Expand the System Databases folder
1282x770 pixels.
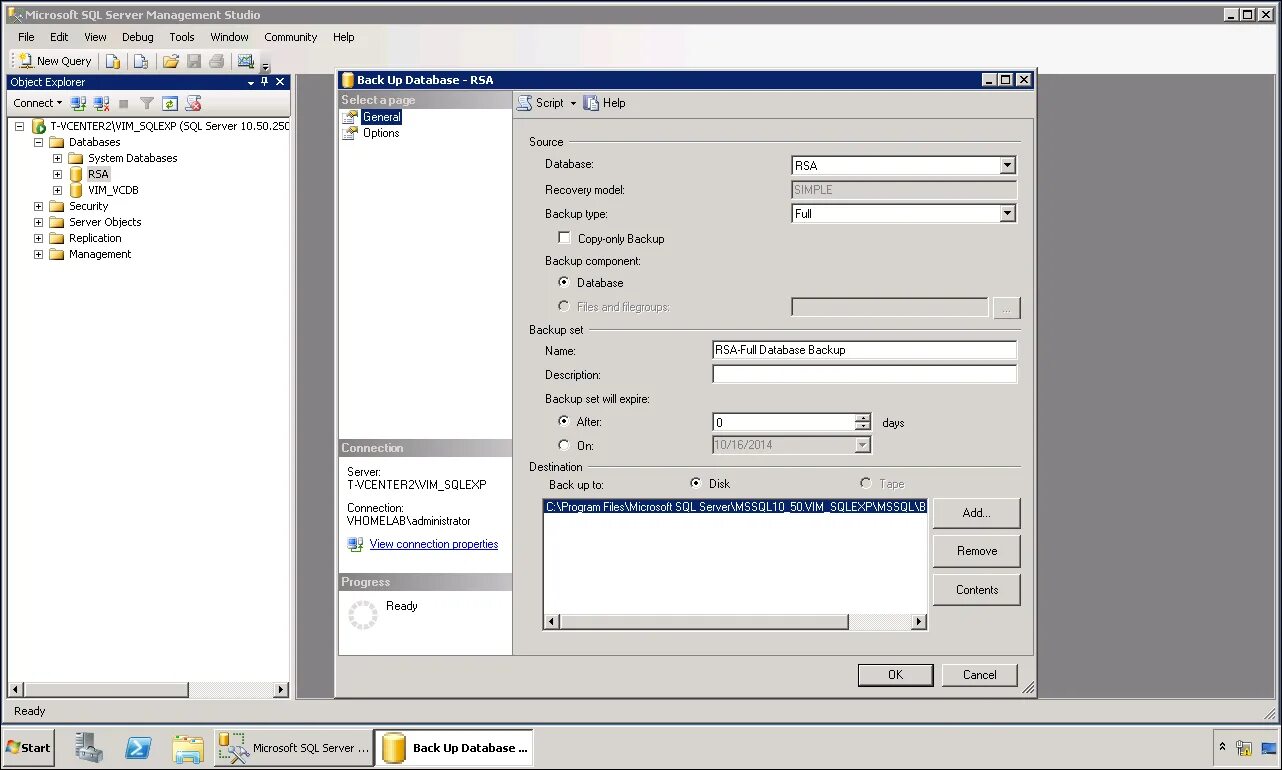click(x=57, y=158)
